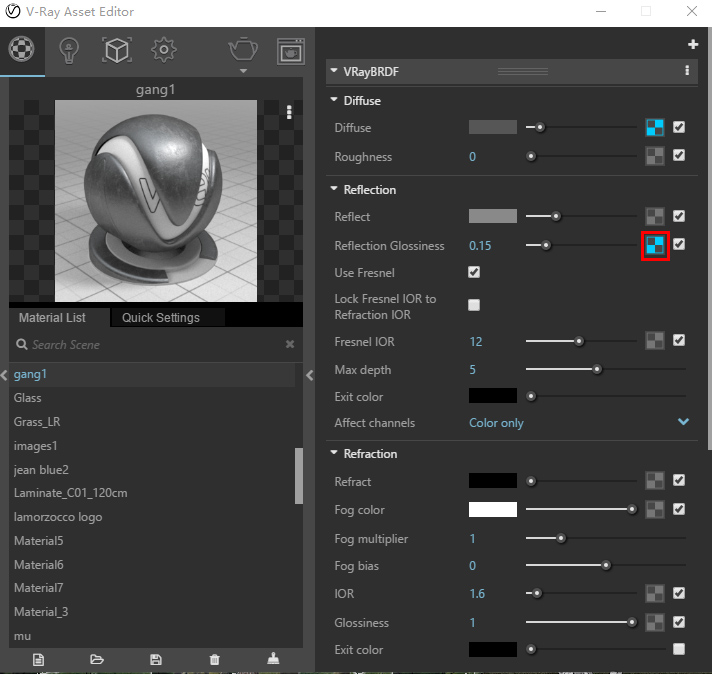Collapse the Reflection section
The image size is (712, 674).
coord(334,188)
